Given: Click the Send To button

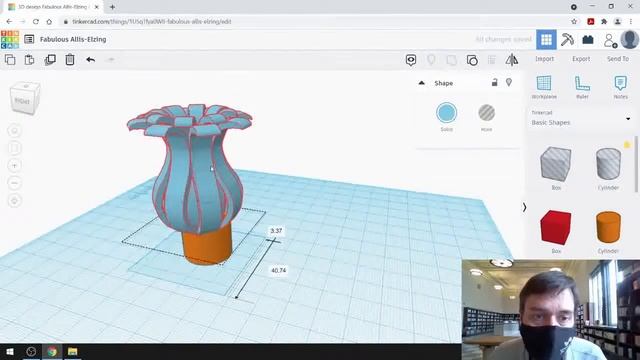Looking at the screenshot, I should pos(618,59).
